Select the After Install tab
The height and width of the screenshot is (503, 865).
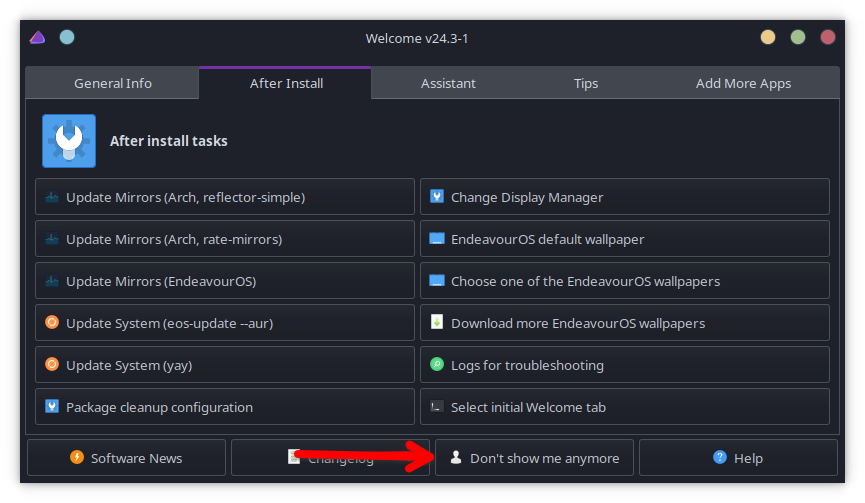click(x=285, y=83)
